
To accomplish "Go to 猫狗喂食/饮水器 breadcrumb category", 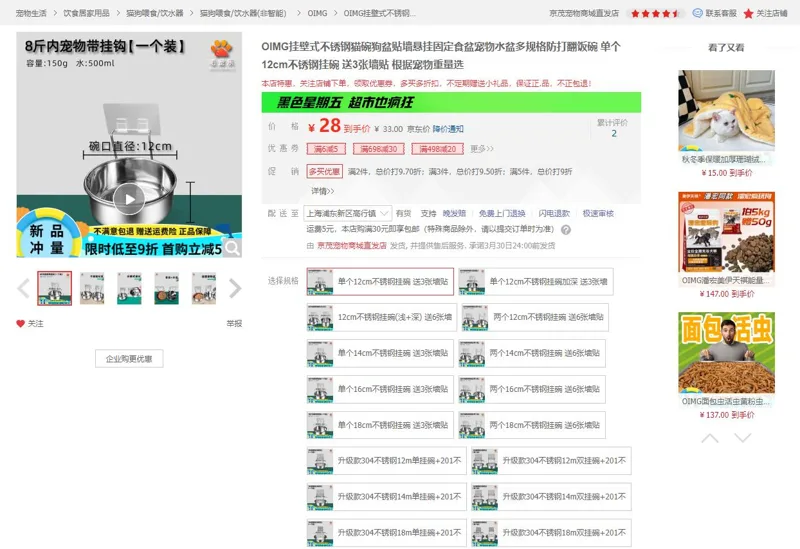I will tap(155, 13).
